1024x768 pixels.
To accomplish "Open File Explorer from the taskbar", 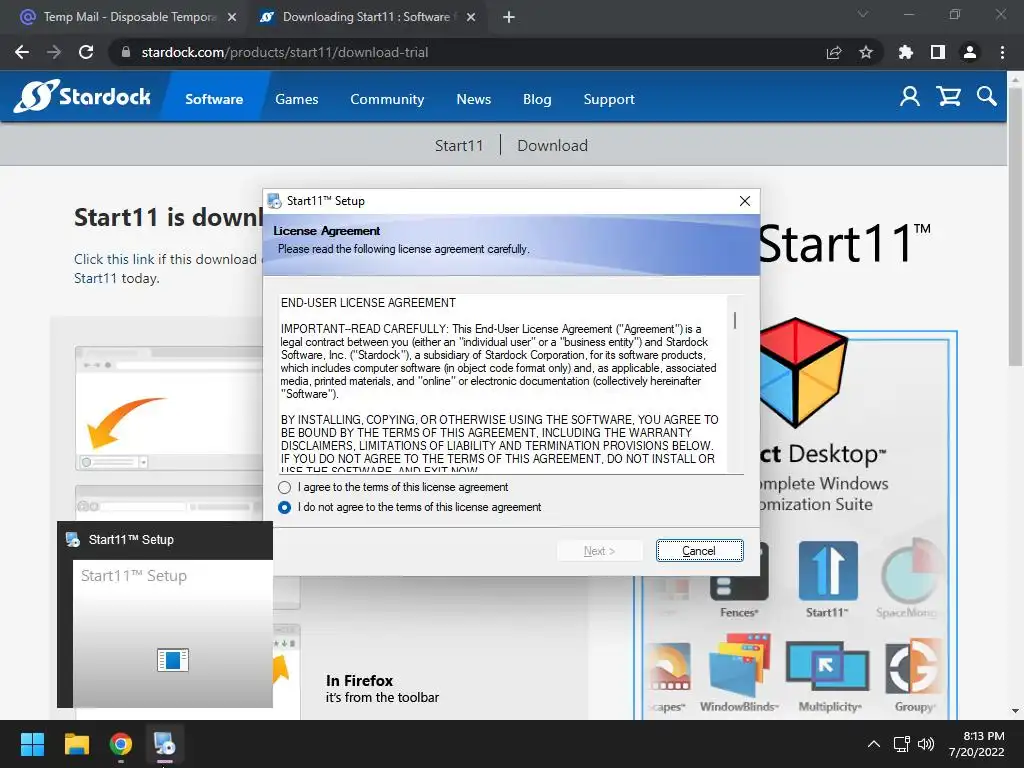I will pyautogui.click(x=76, y=744).
